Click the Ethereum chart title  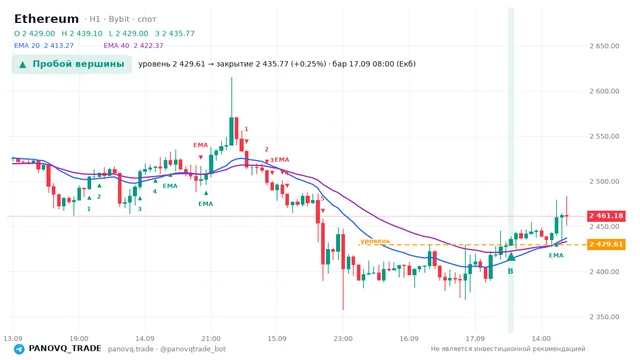pos(46,19)
